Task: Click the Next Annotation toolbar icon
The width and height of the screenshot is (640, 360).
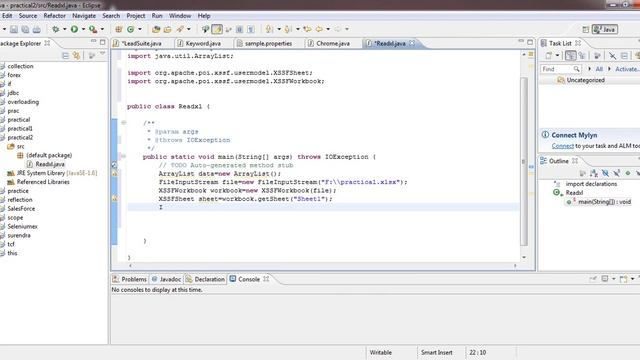Action: coord(269,29)
